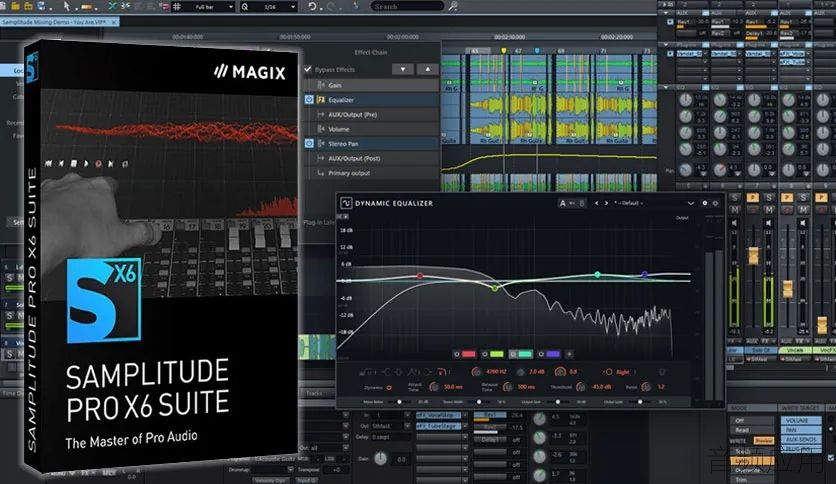The width and height of the screenshot is (836, 484).
Task: Click the pan knob showing -4.3
Action: click(686, 170)
